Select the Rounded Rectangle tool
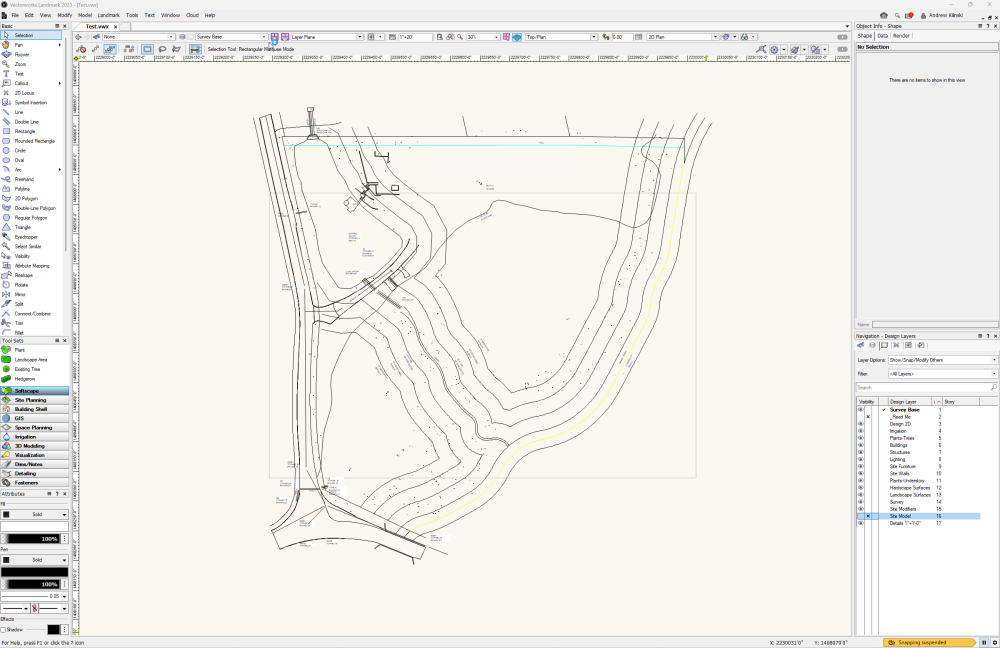 [x=32, y=140]
